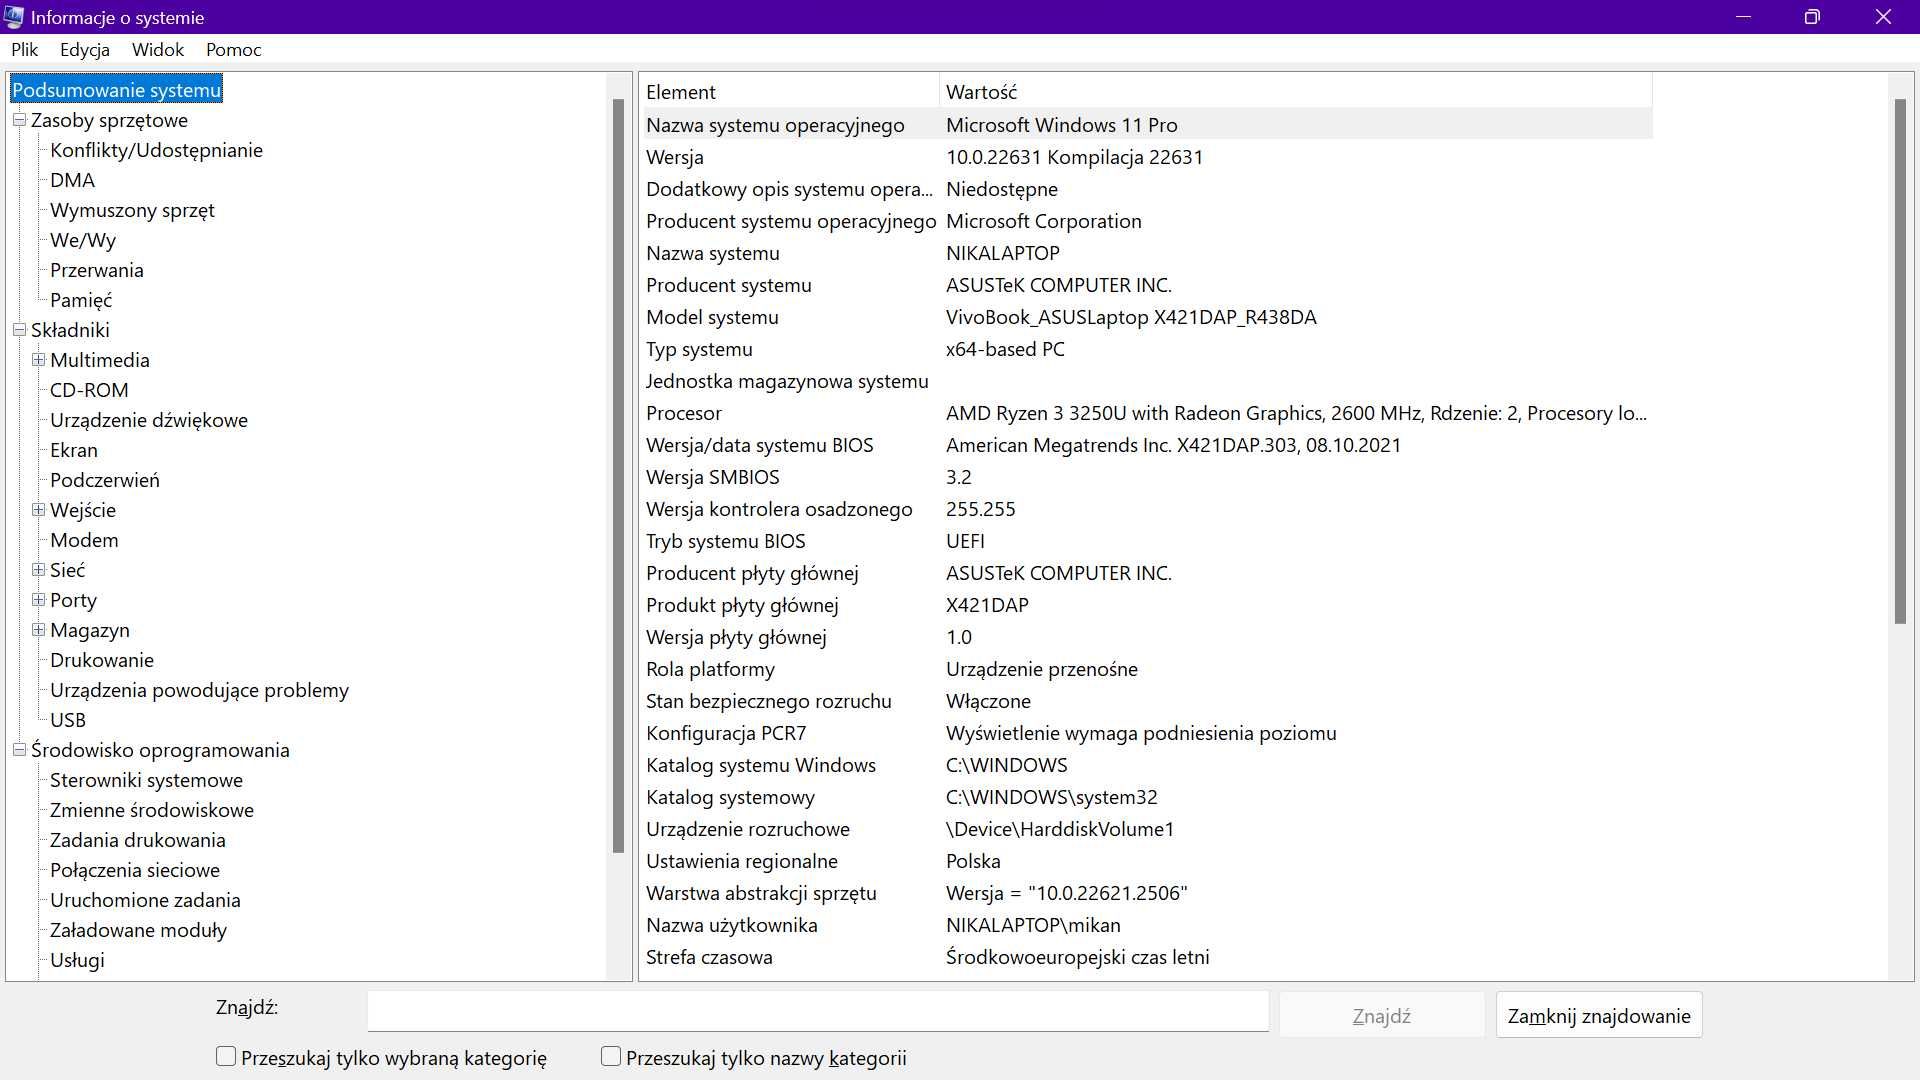Select the Ekran tree item
1920x1080 pixels.
click(x=74, y=450)
